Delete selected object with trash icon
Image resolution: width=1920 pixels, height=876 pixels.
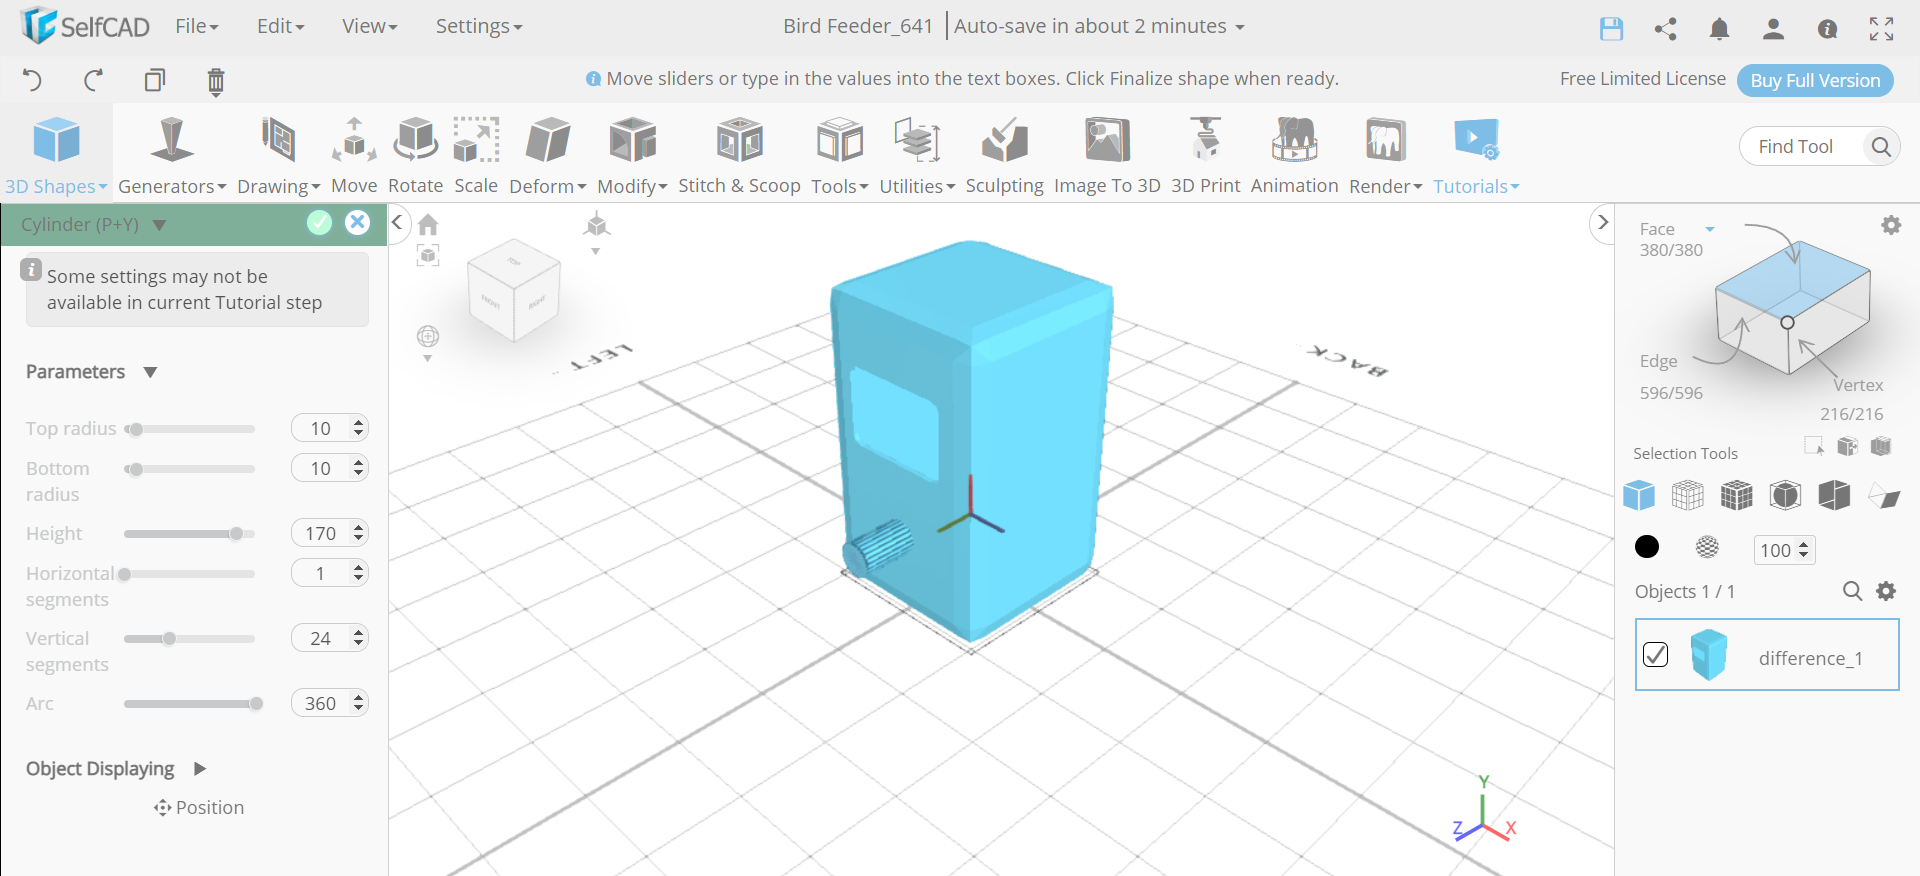click(x=215, y=81)
